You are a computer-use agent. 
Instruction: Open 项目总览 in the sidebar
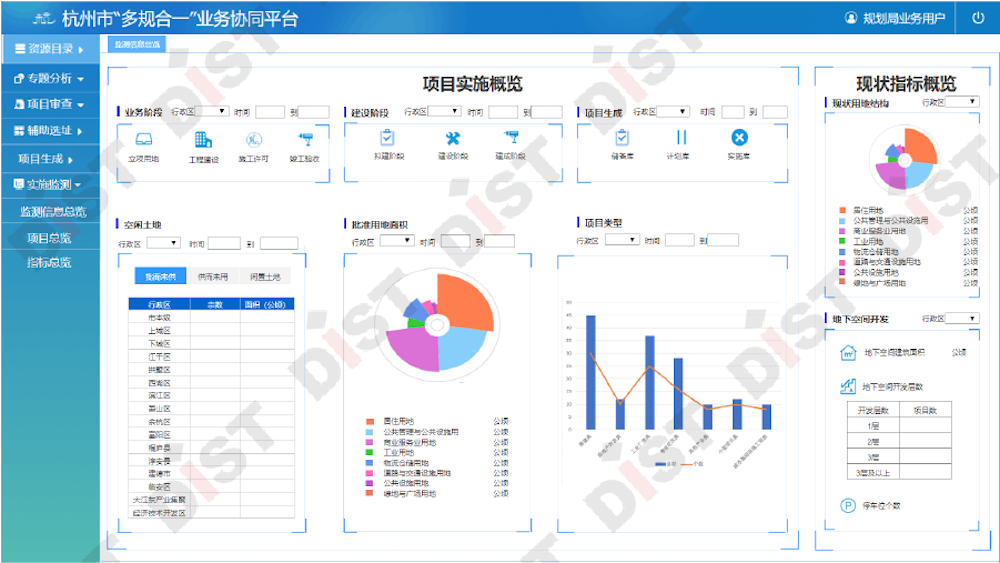click(x=49, y=237)
